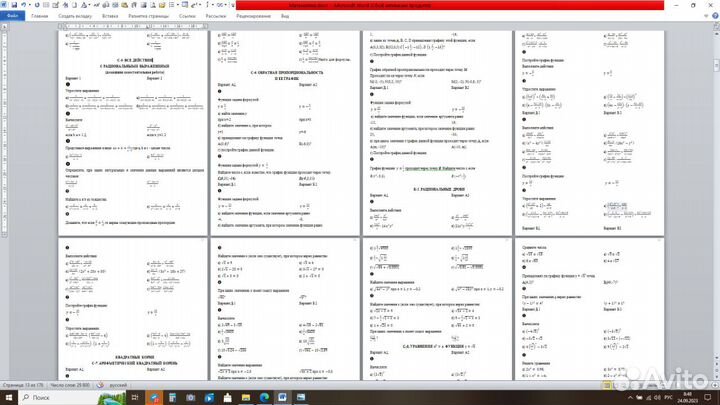
Task: Click the tab stop selector beside ruler
Action: 4,27
